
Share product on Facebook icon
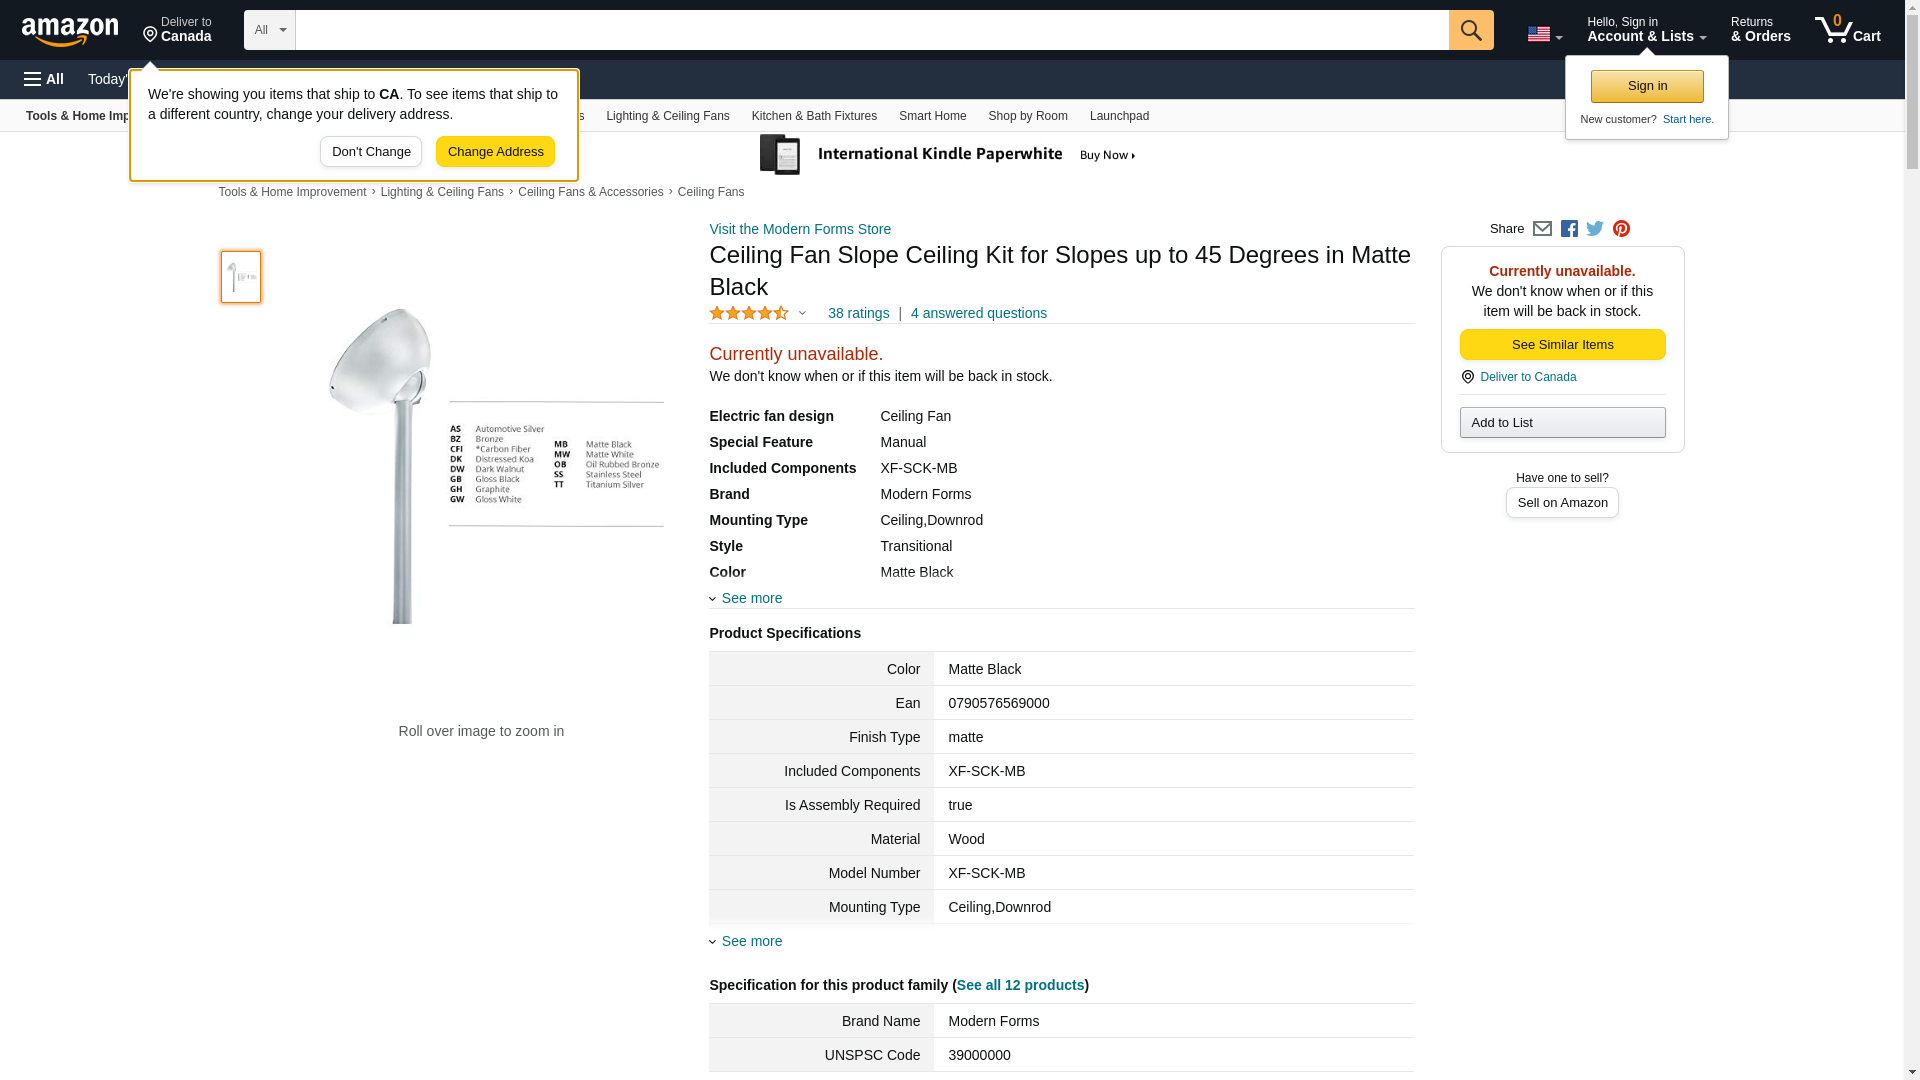coord(1569,229)
